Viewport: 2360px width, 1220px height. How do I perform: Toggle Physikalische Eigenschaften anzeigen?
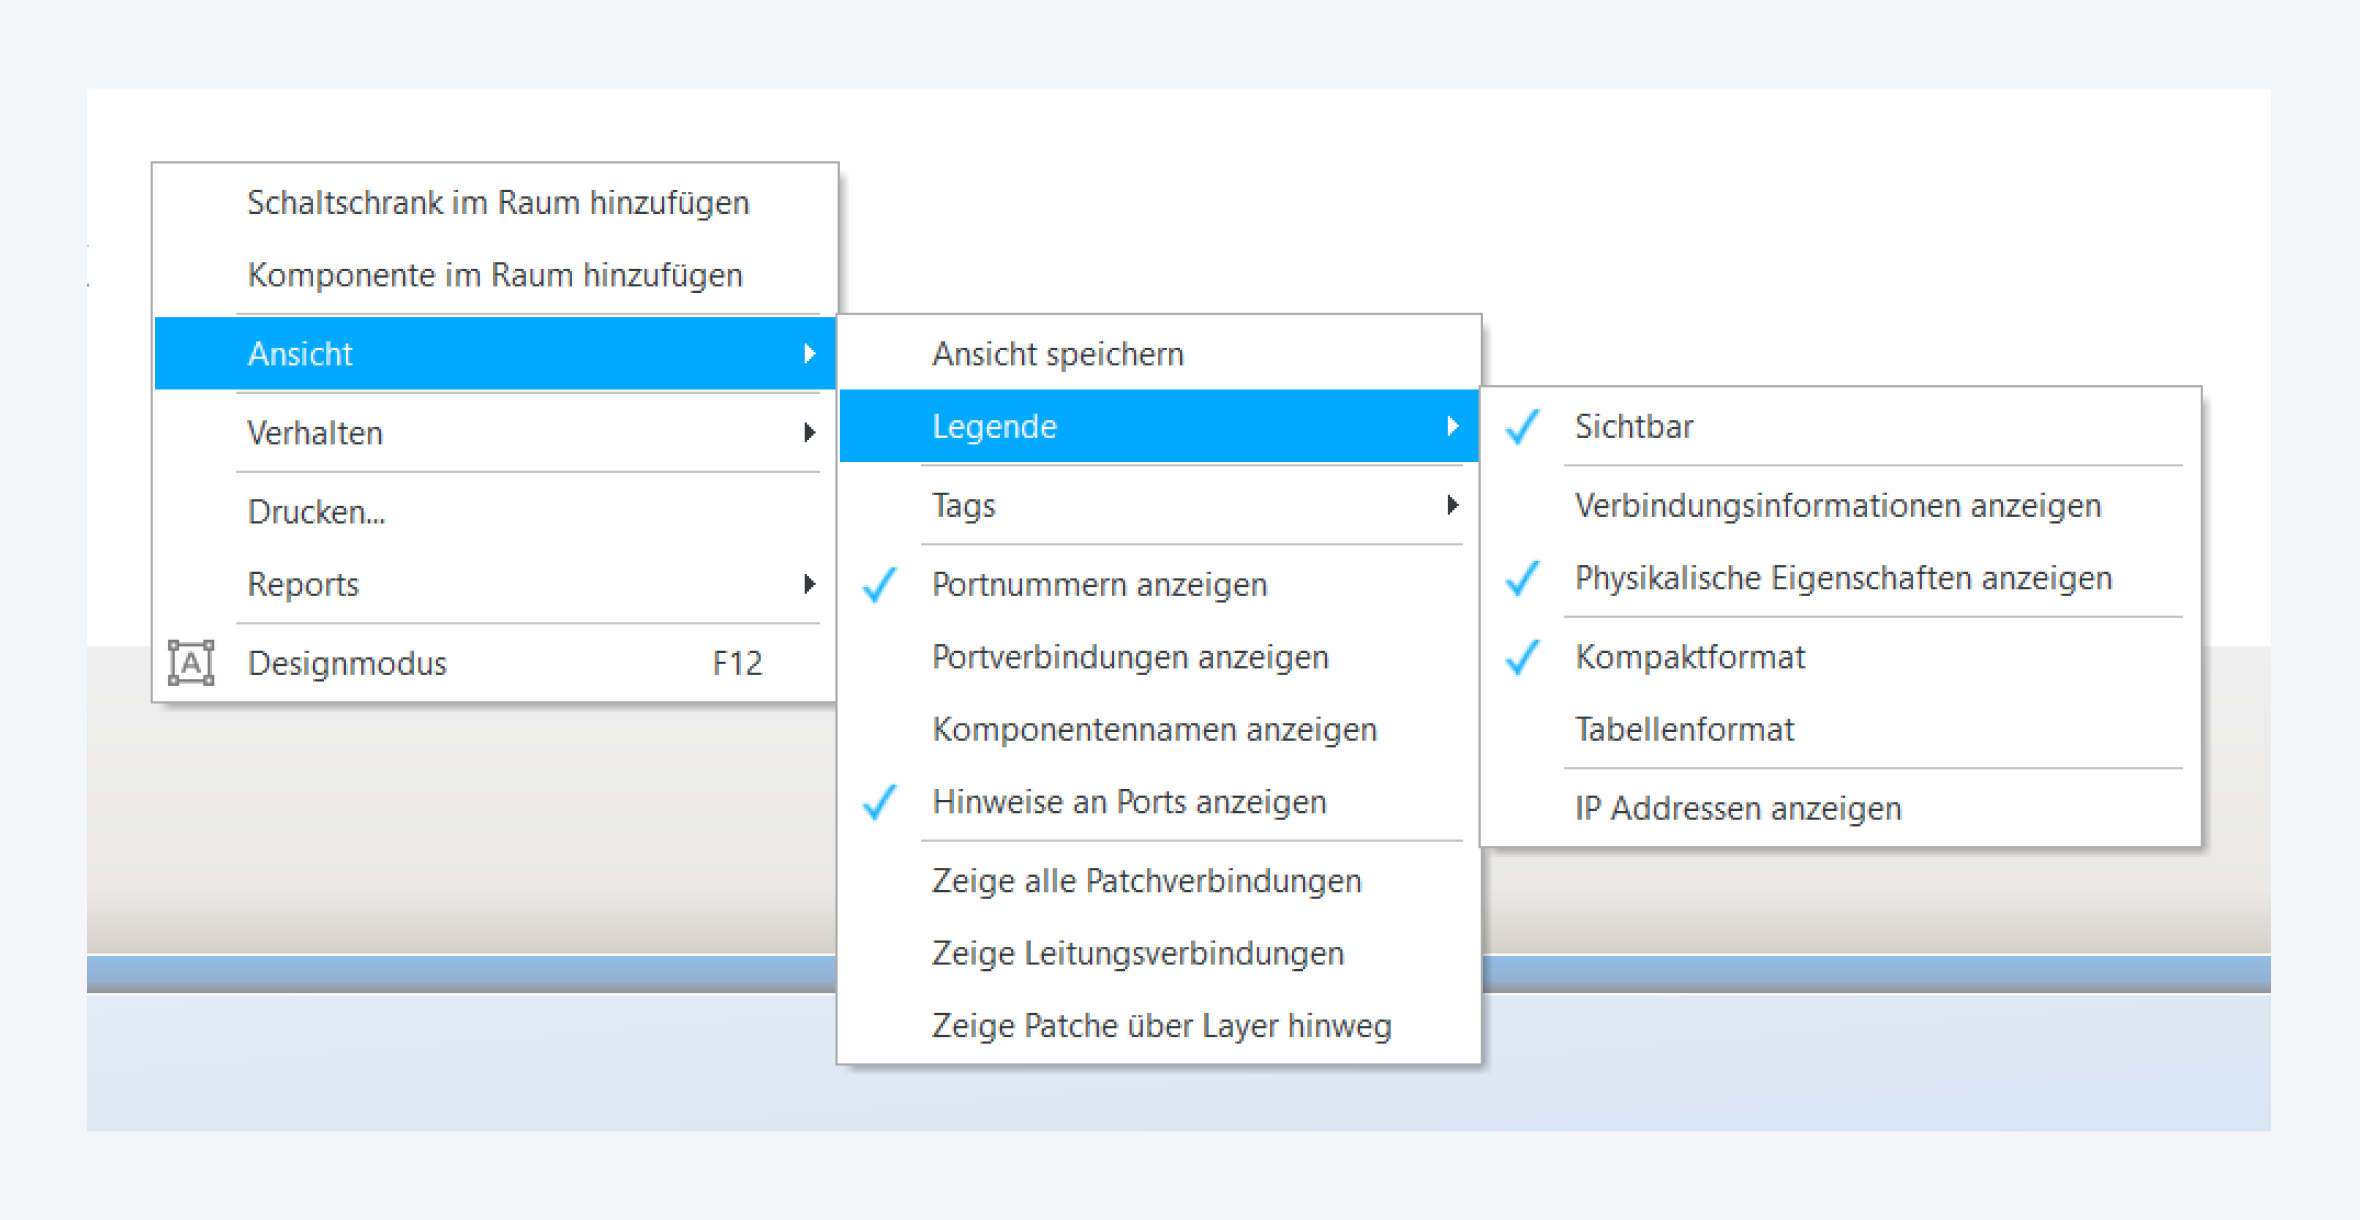click(1842, 579)
